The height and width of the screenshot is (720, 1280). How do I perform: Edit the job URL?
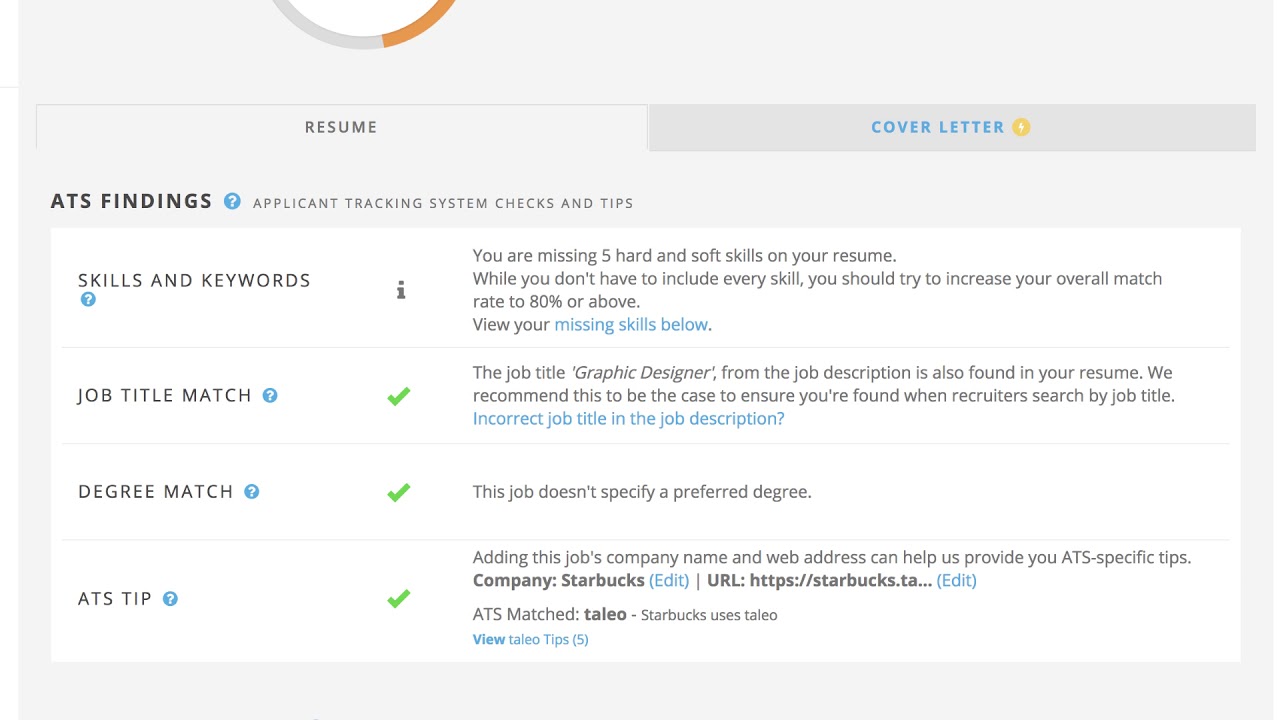(956, 580)
